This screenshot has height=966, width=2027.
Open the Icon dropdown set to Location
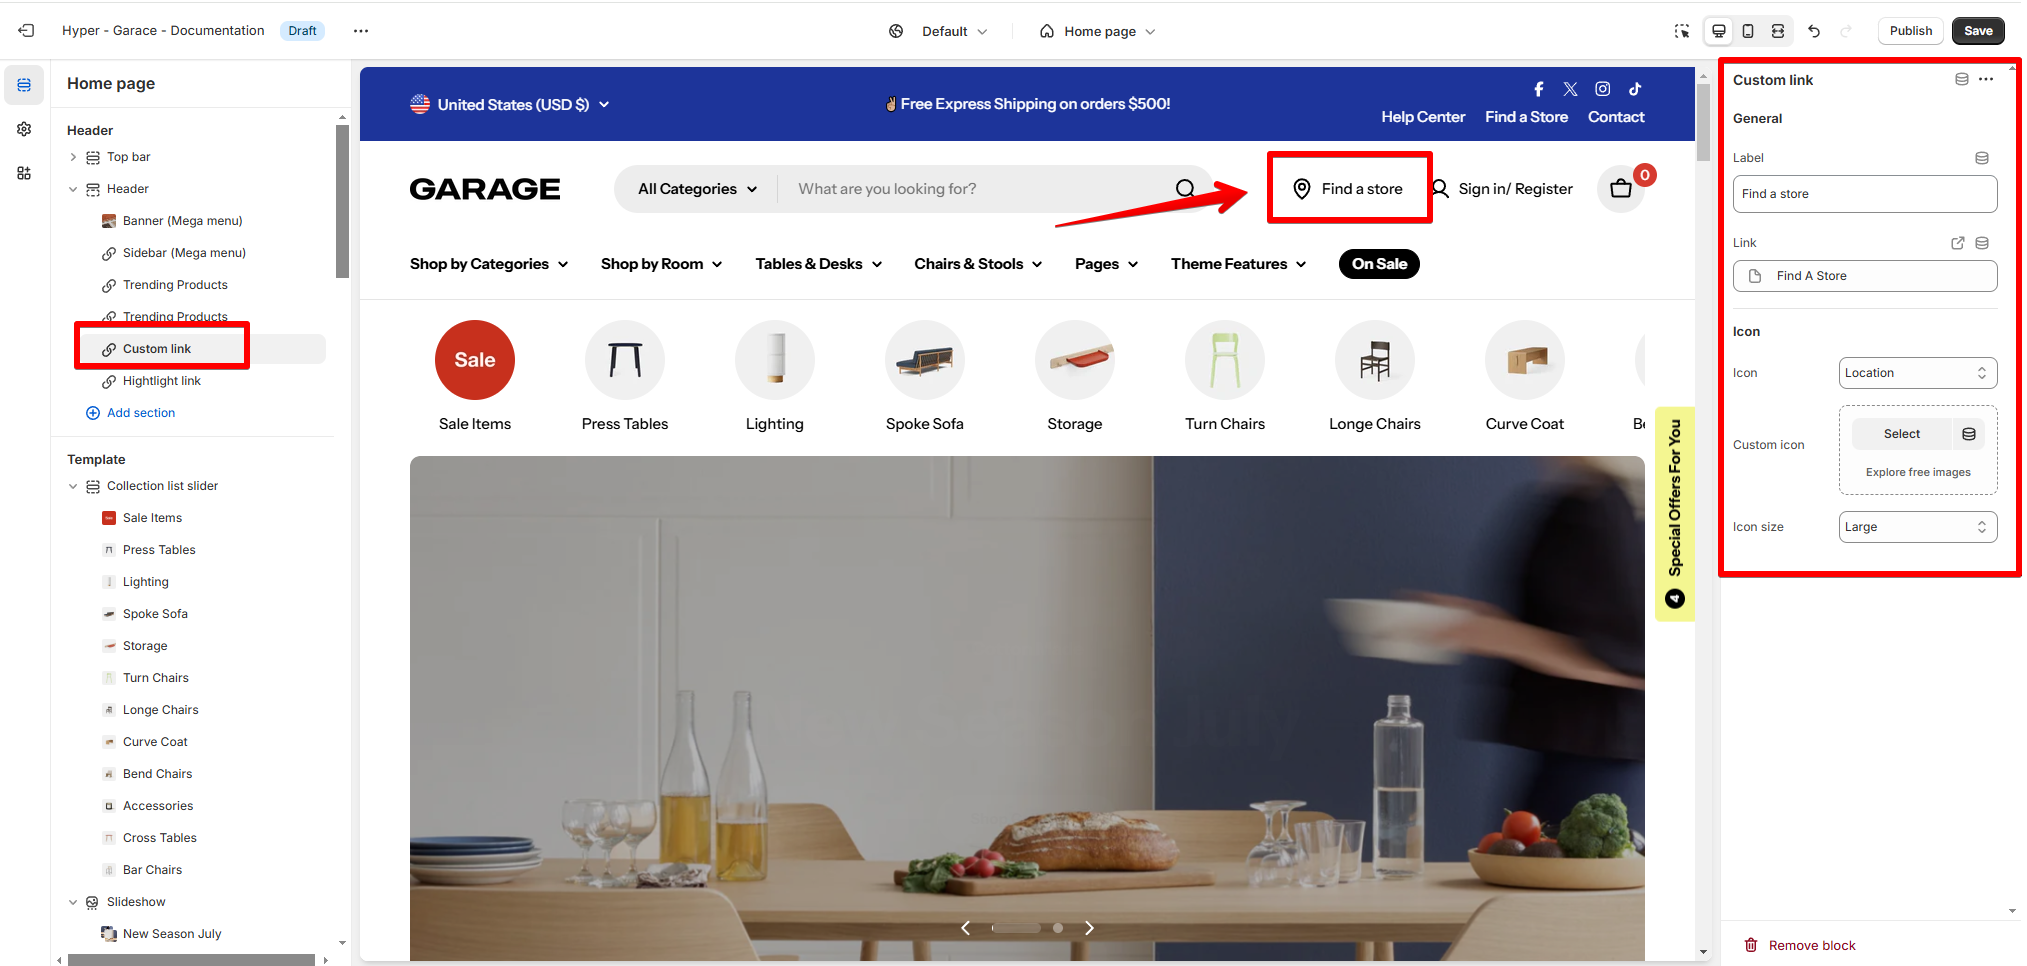(x=1918, y=373)
